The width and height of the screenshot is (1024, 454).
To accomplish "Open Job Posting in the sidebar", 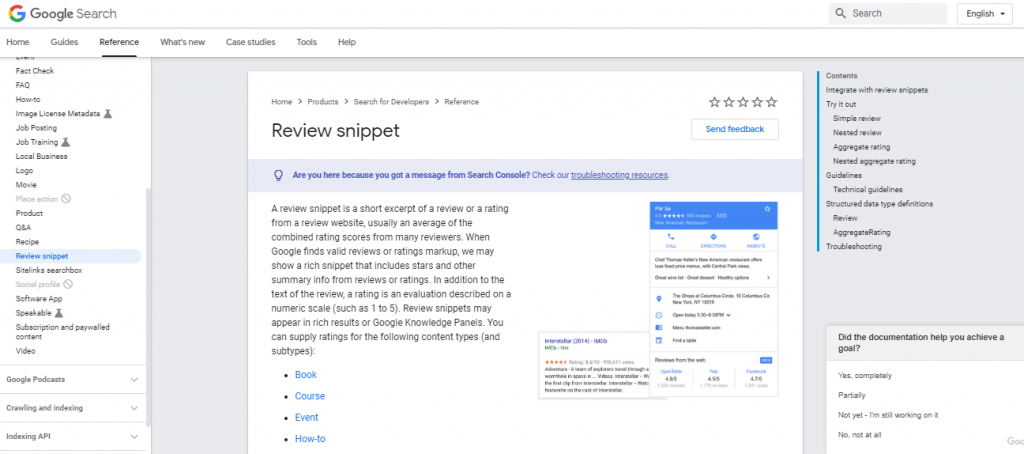I will 36,128.
